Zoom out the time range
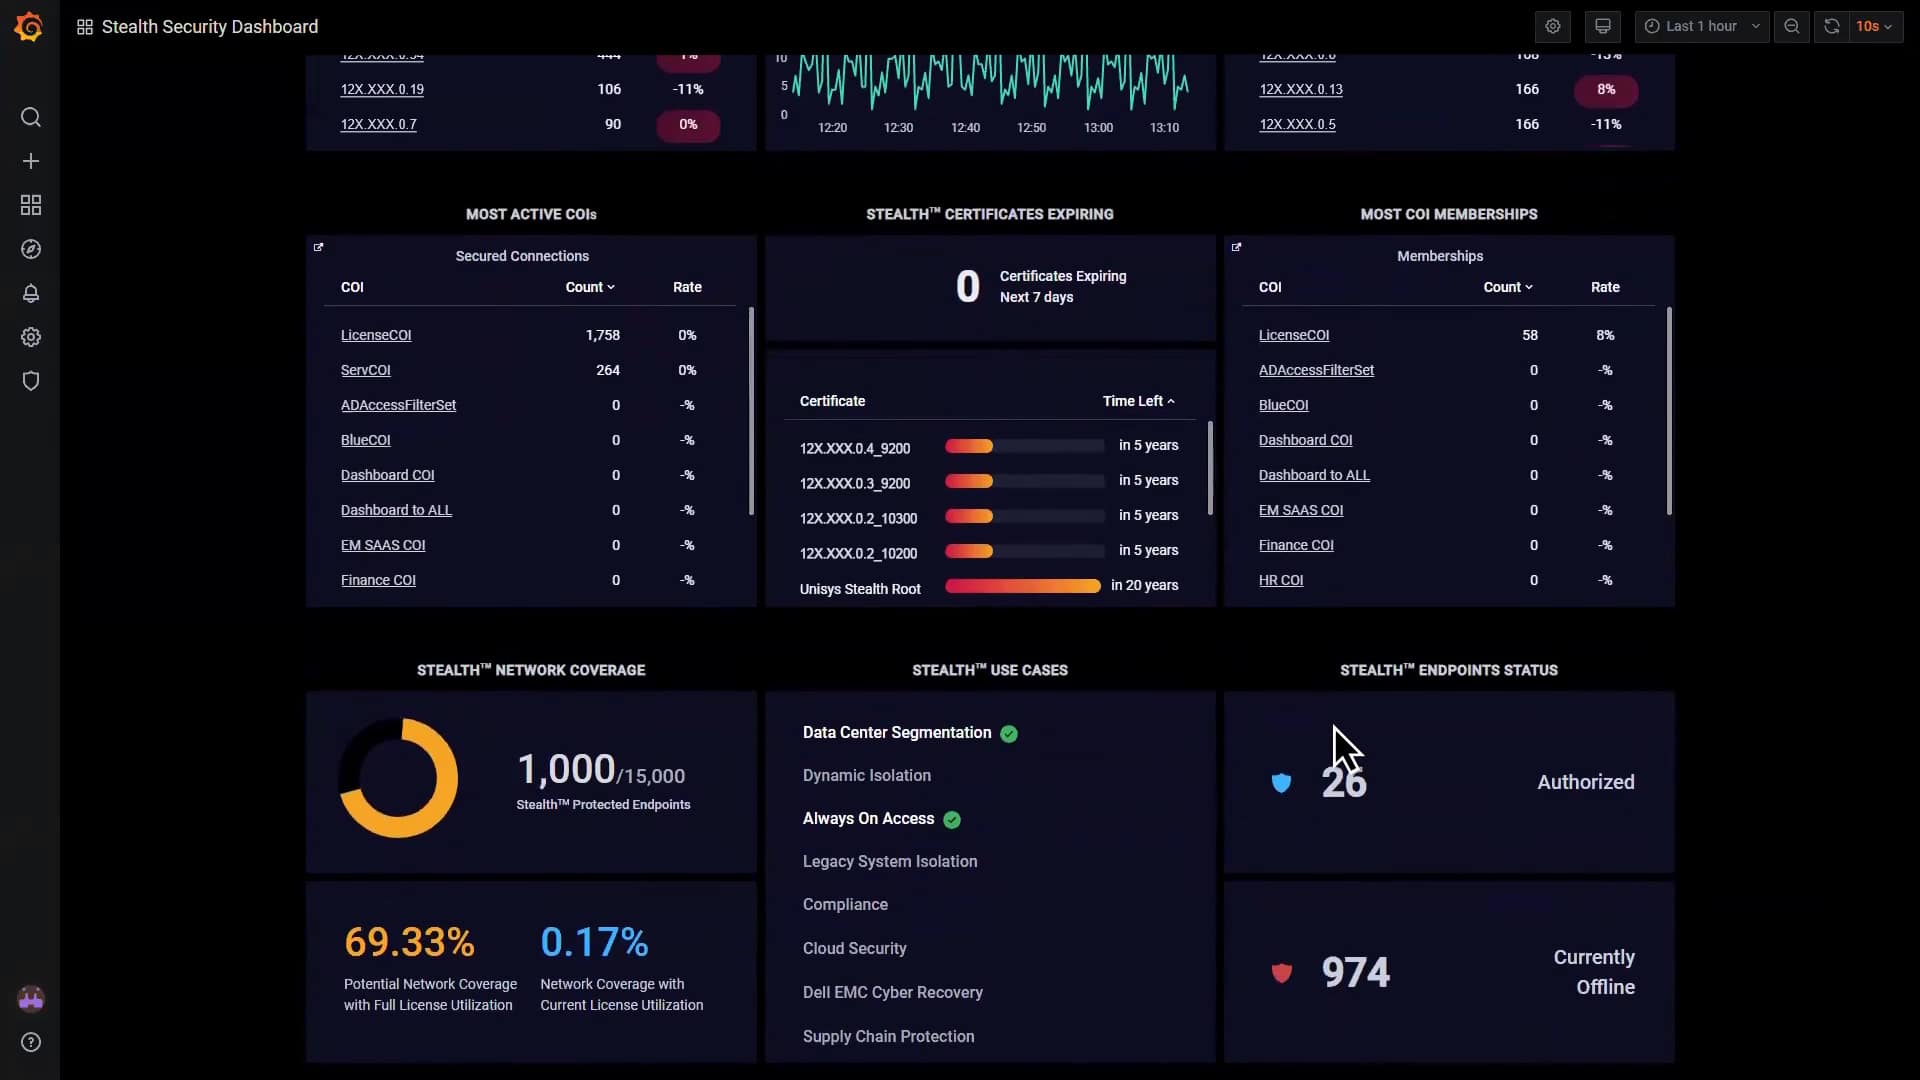Screen dimensions: 1920x1080 (x=1792, y=27)
